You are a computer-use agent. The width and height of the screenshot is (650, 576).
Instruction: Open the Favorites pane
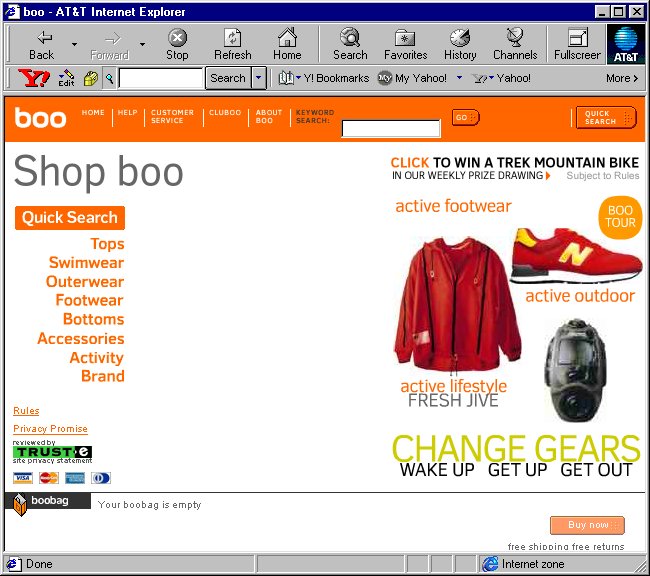click(405, 44)
